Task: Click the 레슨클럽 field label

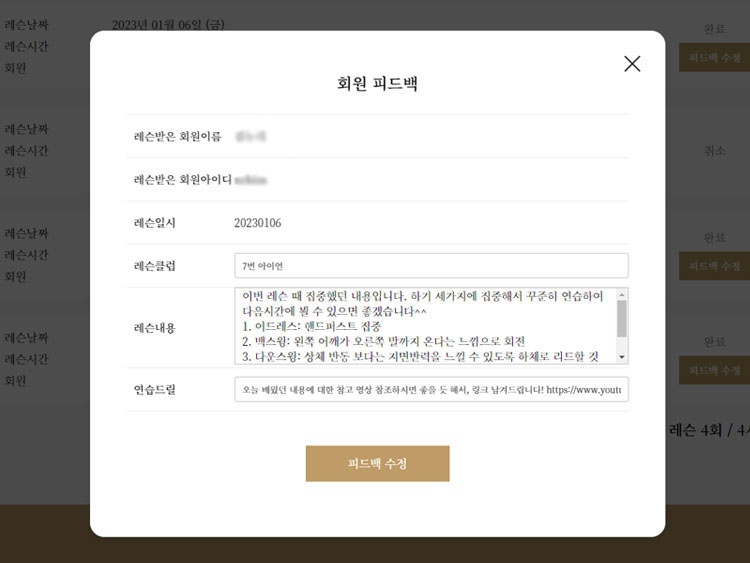Action: (155, 266)
